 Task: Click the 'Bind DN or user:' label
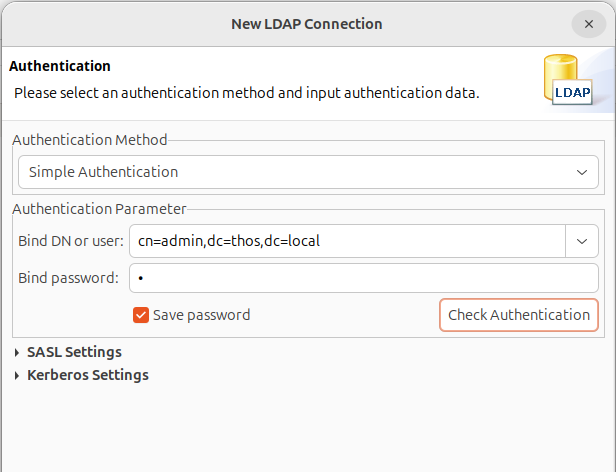coord(71,241)
